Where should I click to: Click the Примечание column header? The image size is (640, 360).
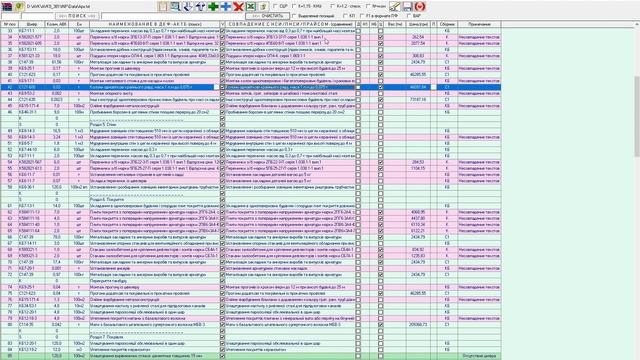coord(479,24)
